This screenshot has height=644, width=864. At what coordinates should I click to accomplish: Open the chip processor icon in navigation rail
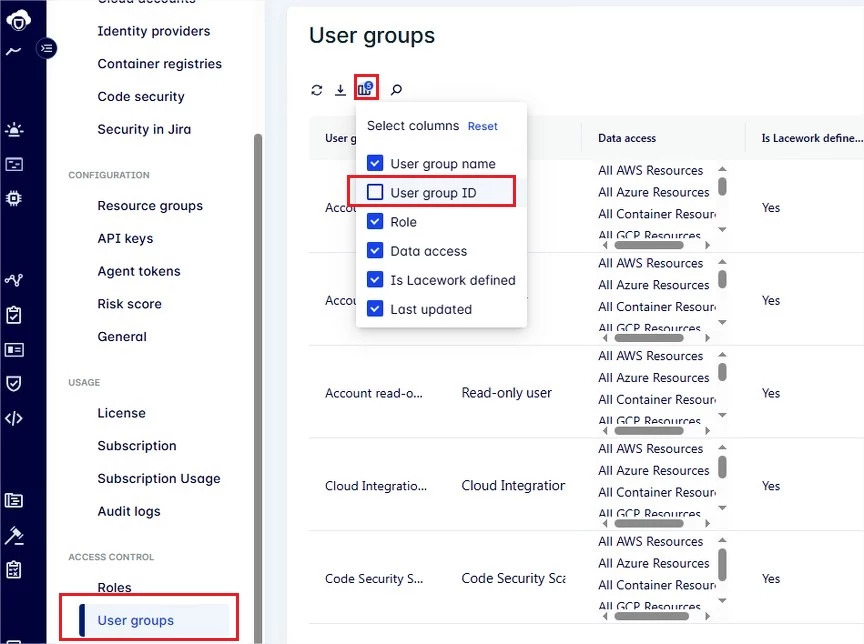[14, 198]
